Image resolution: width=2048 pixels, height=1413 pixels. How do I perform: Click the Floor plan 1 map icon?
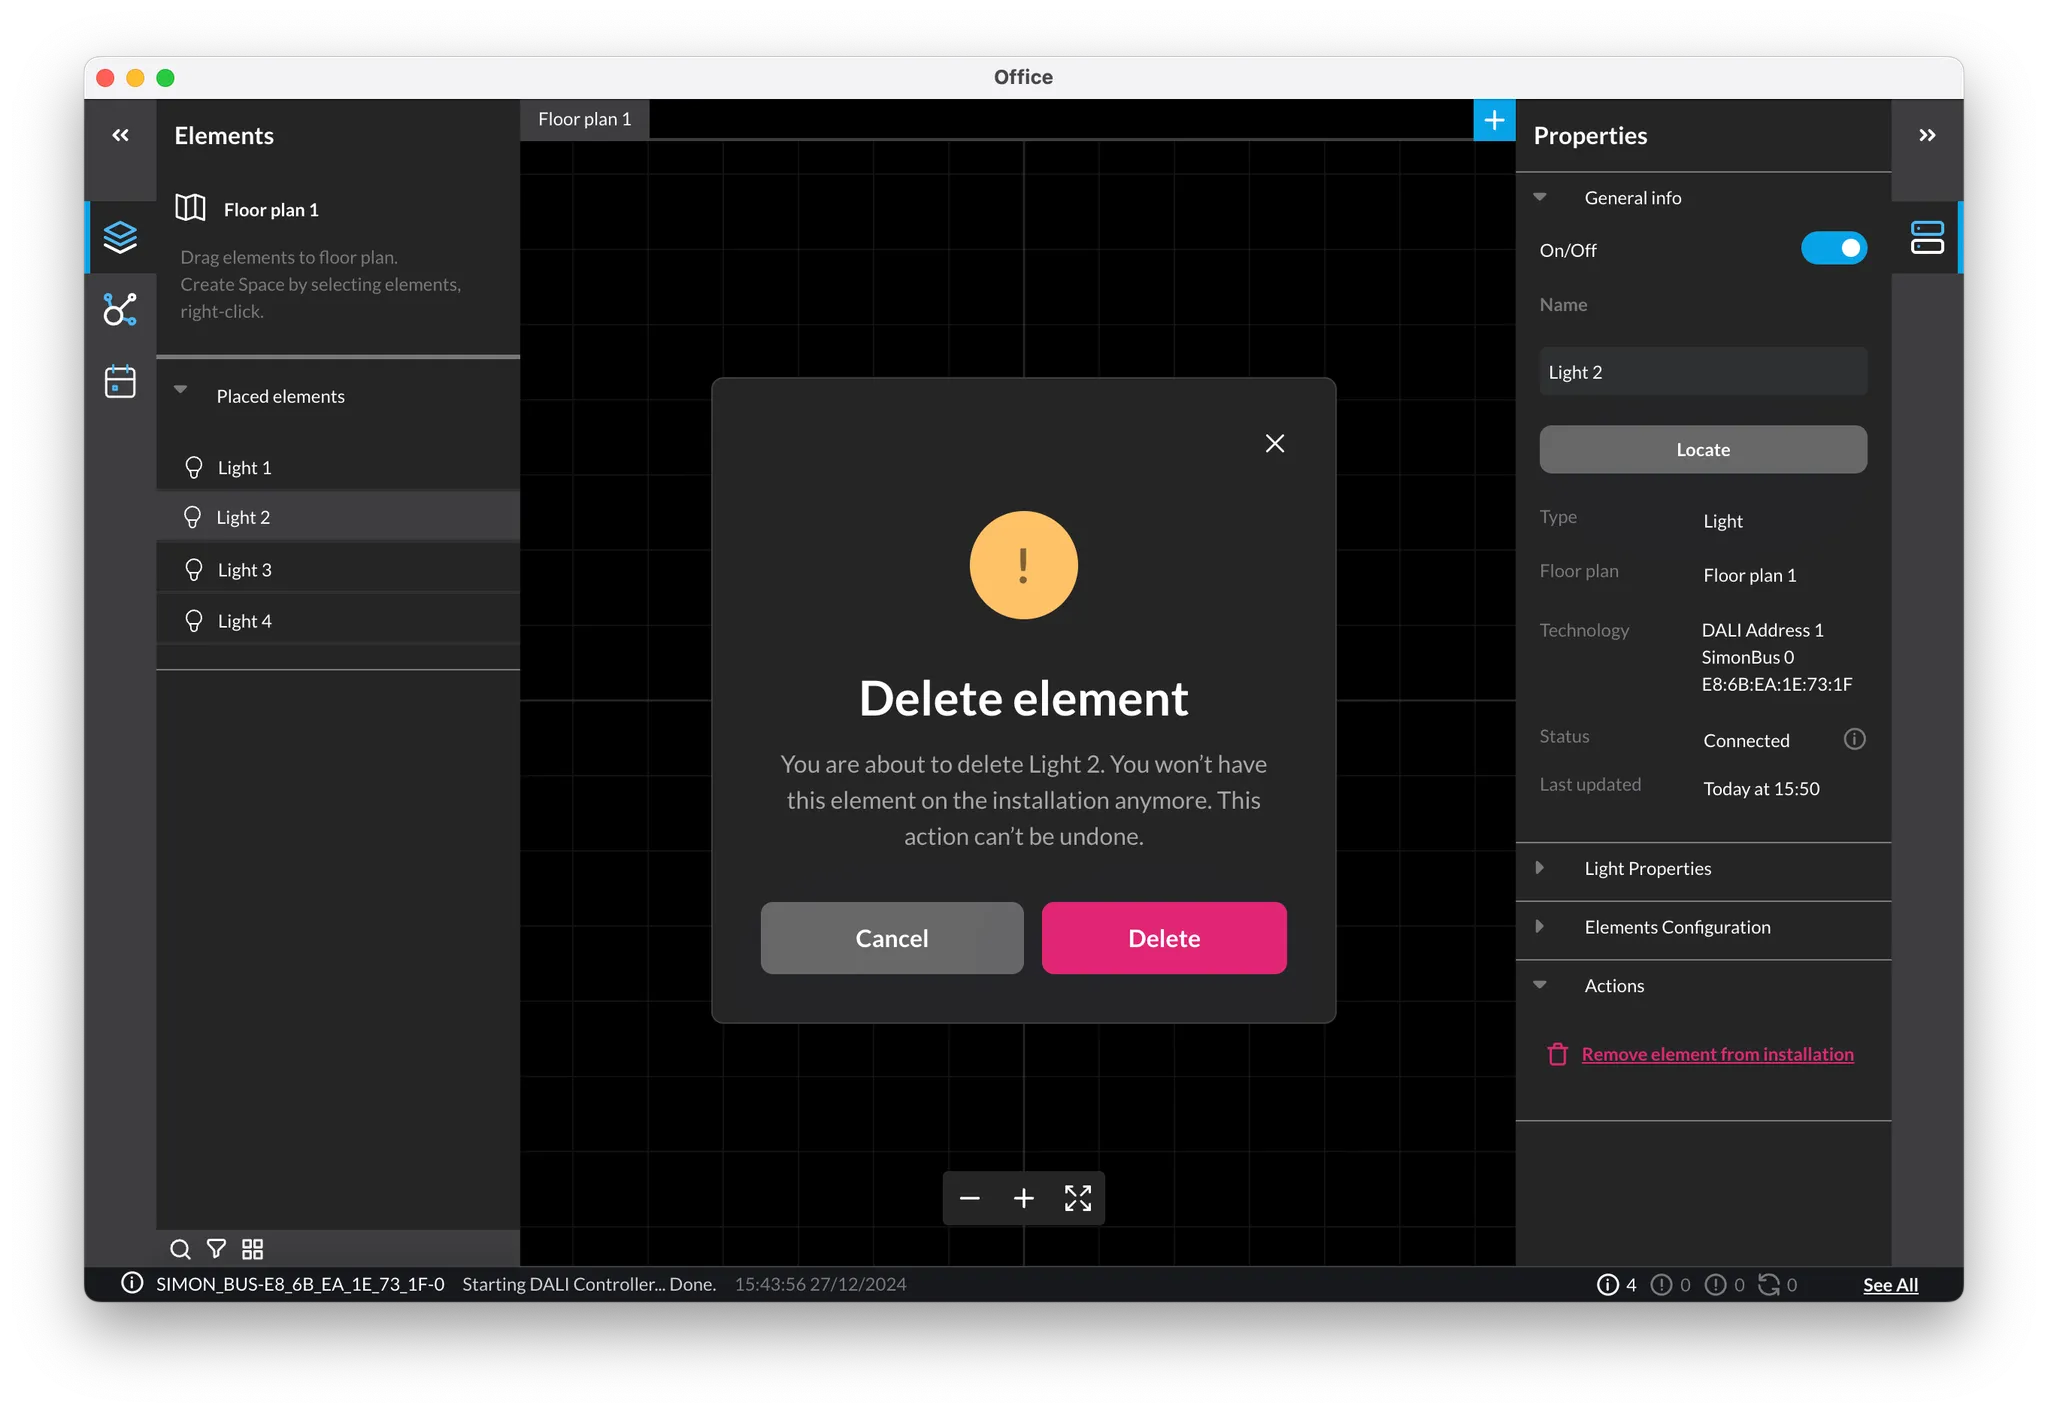point(190,208)
